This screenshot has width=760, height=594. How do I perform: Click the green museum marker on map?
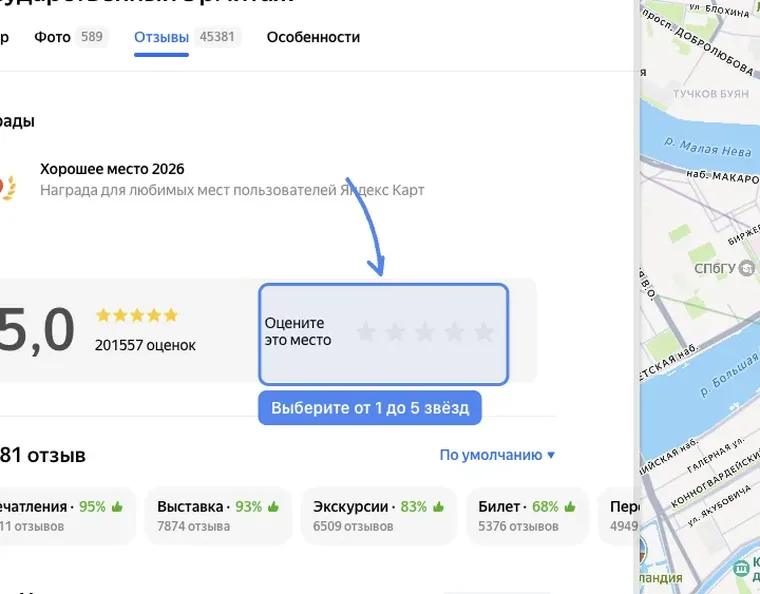point(741,568)
